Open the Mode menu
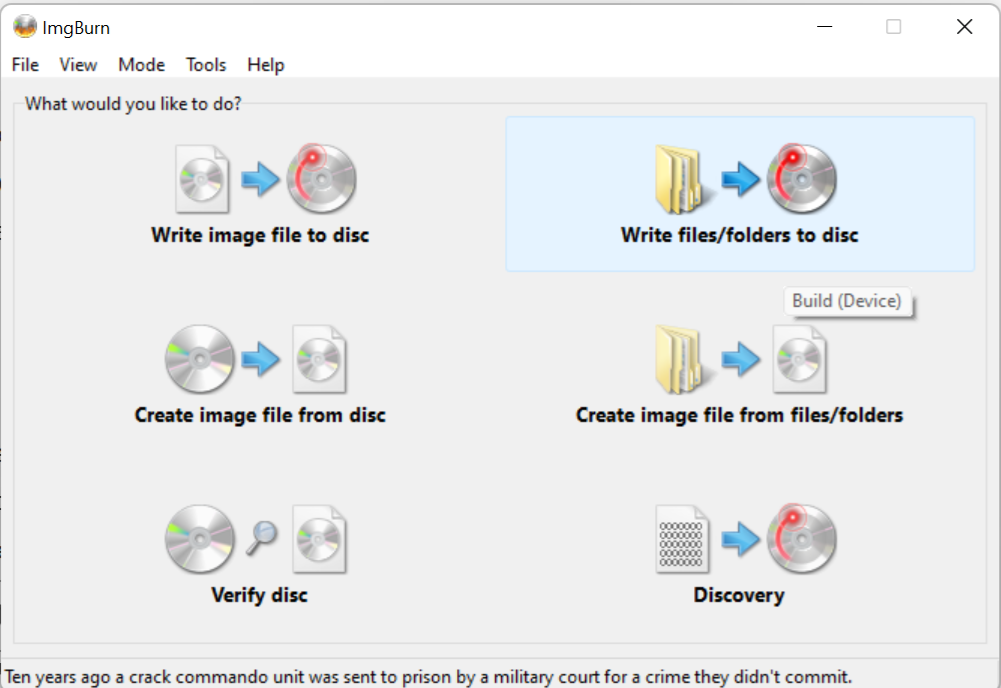 141,65
